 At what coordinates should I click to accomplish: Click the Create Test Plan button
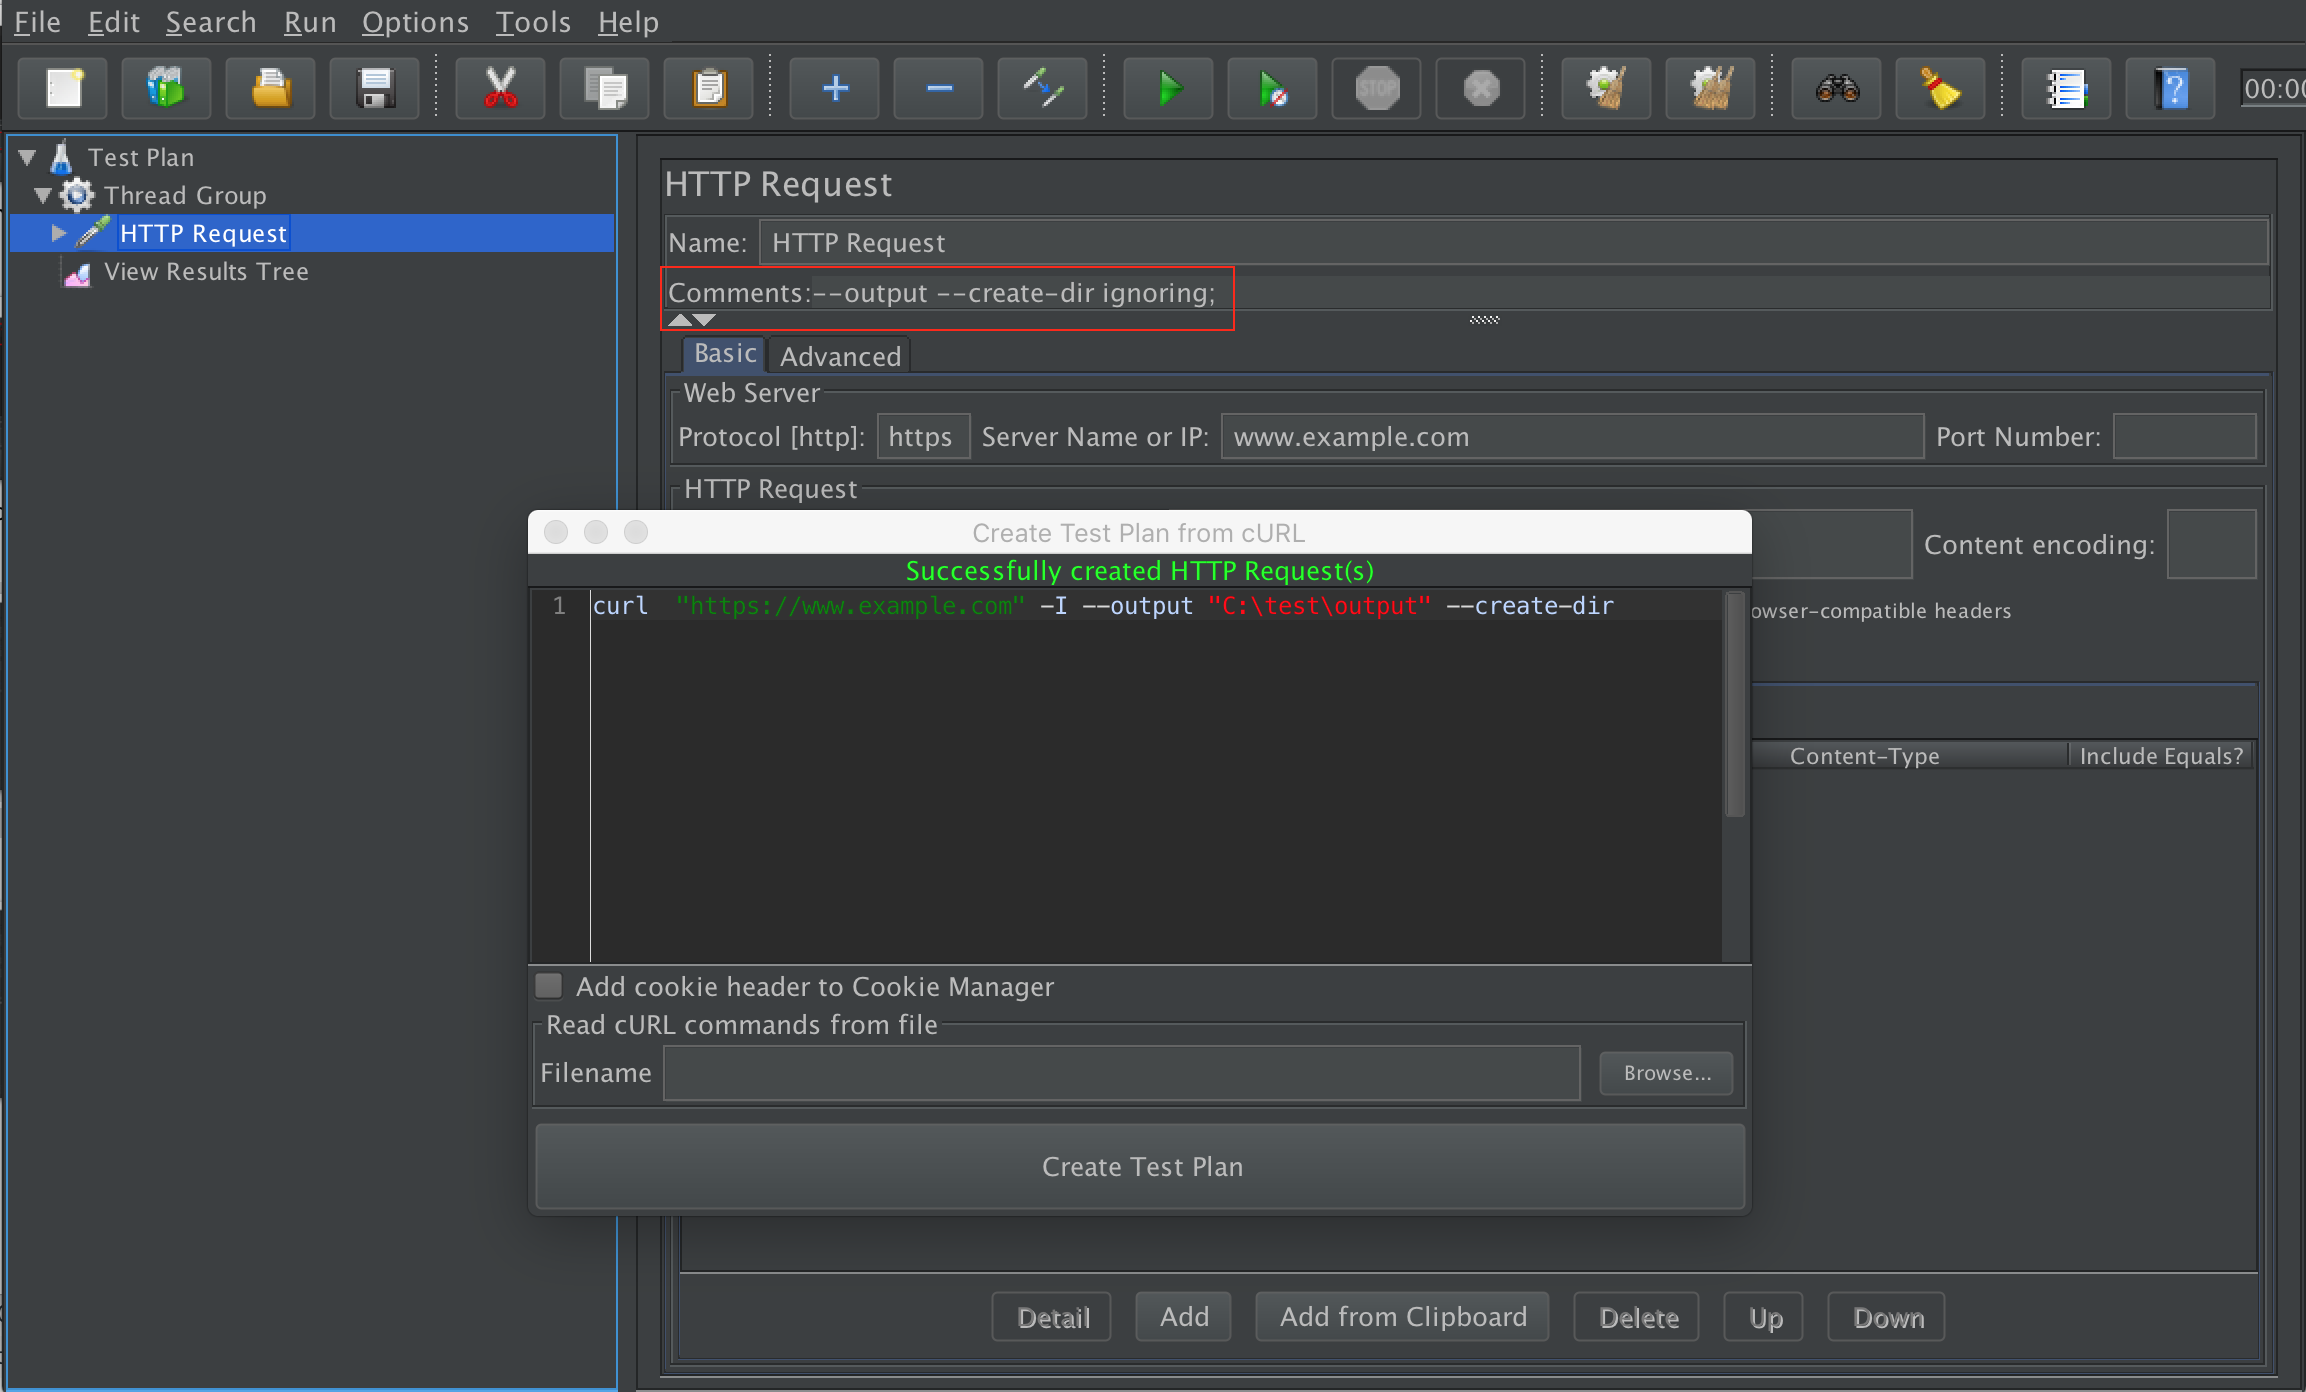point(1145,1168)
